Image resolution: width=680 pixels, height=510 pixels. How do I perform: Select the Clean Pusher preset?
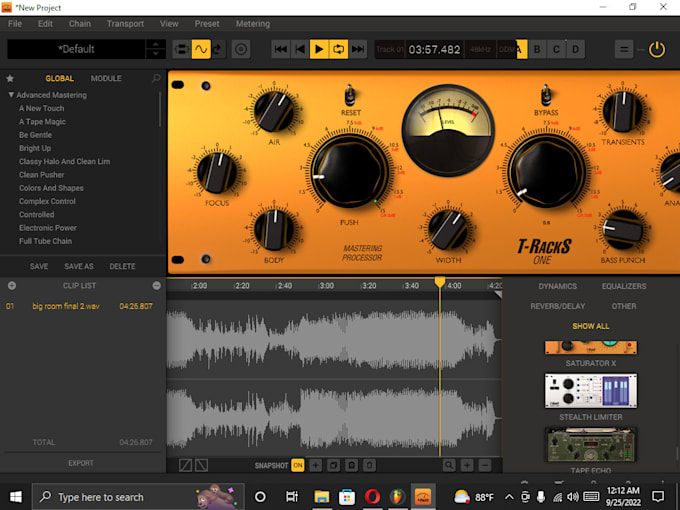click(x=42, y=175)
